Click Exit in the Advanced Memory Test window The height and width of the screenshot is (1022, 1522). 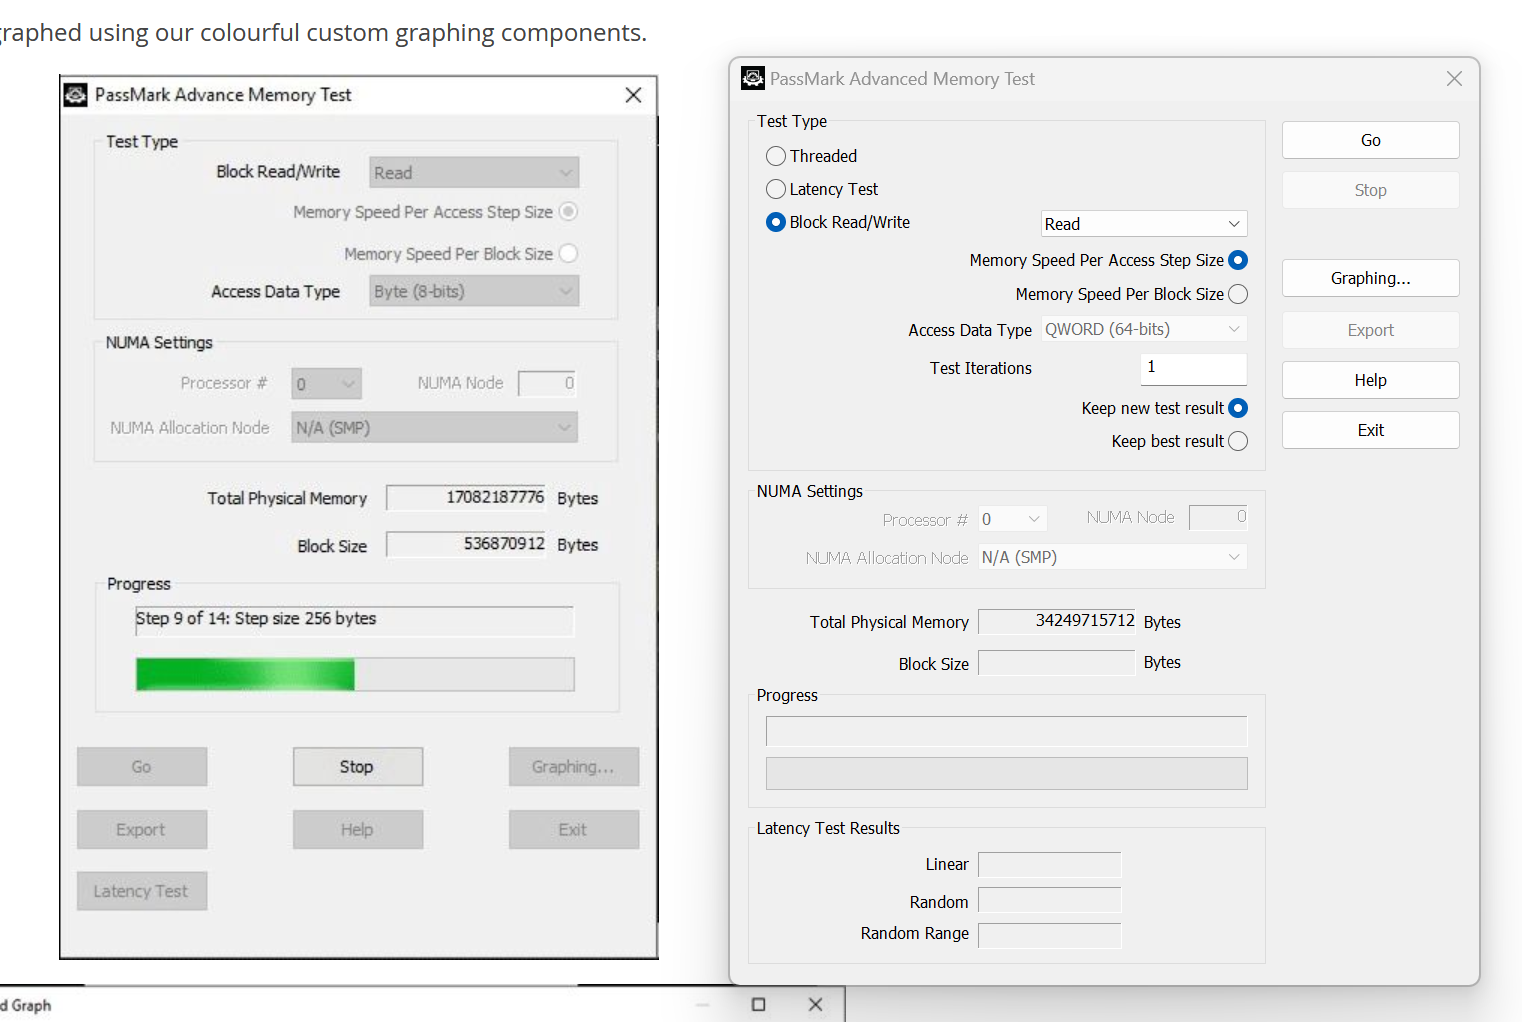click(x=1370, y=430)
